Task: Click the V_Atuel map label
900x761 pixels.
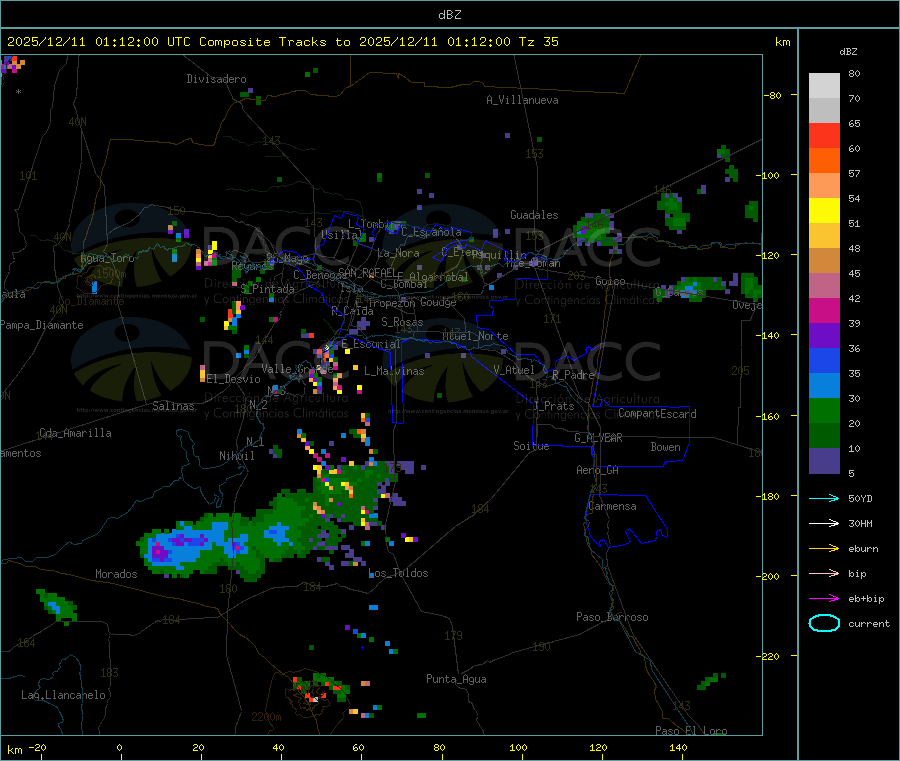Action: pos(514,370)
